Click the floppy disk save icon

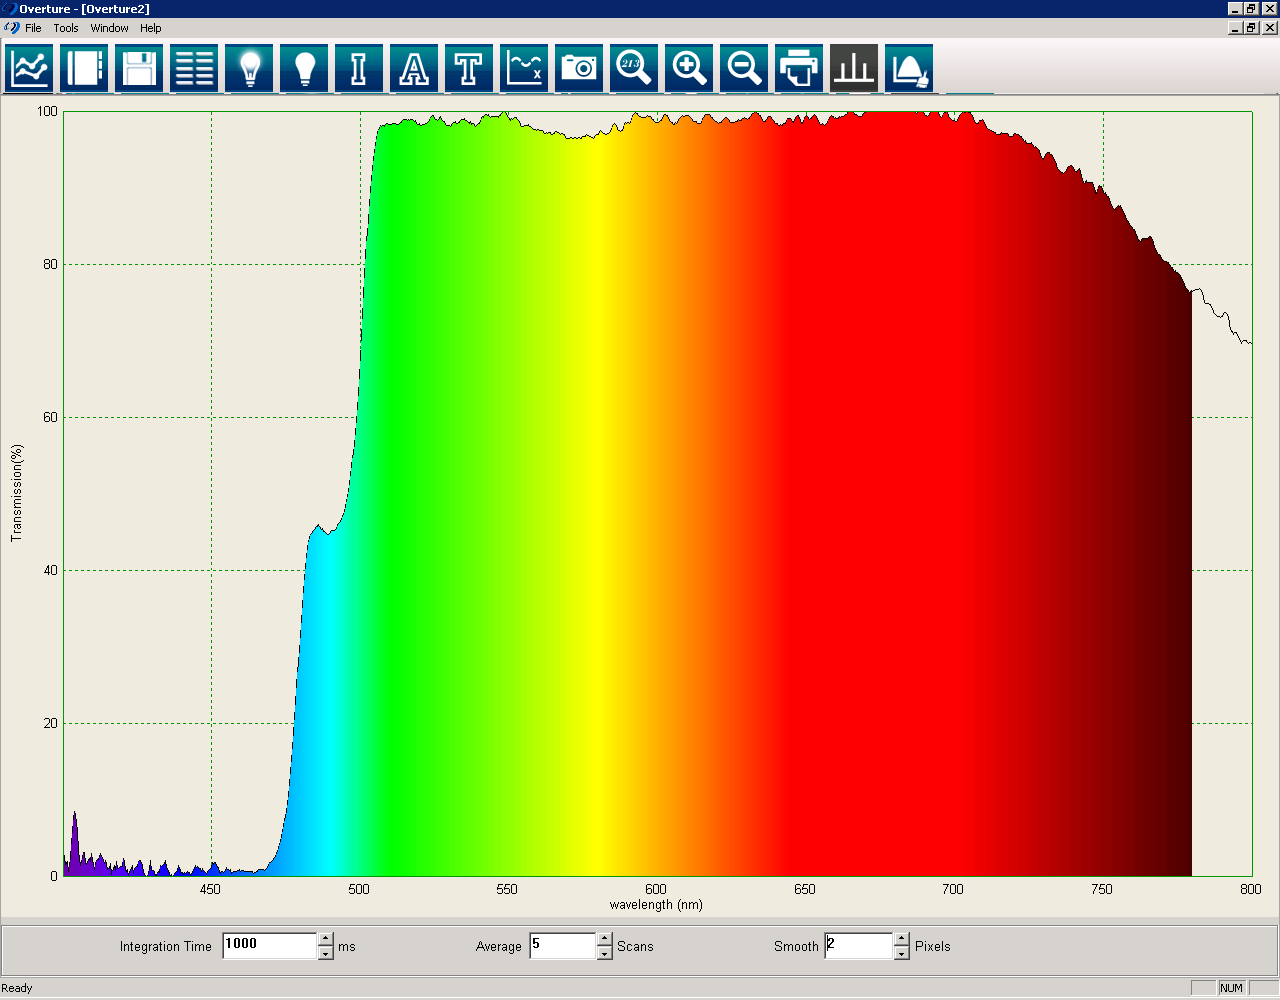click(140, 69)
